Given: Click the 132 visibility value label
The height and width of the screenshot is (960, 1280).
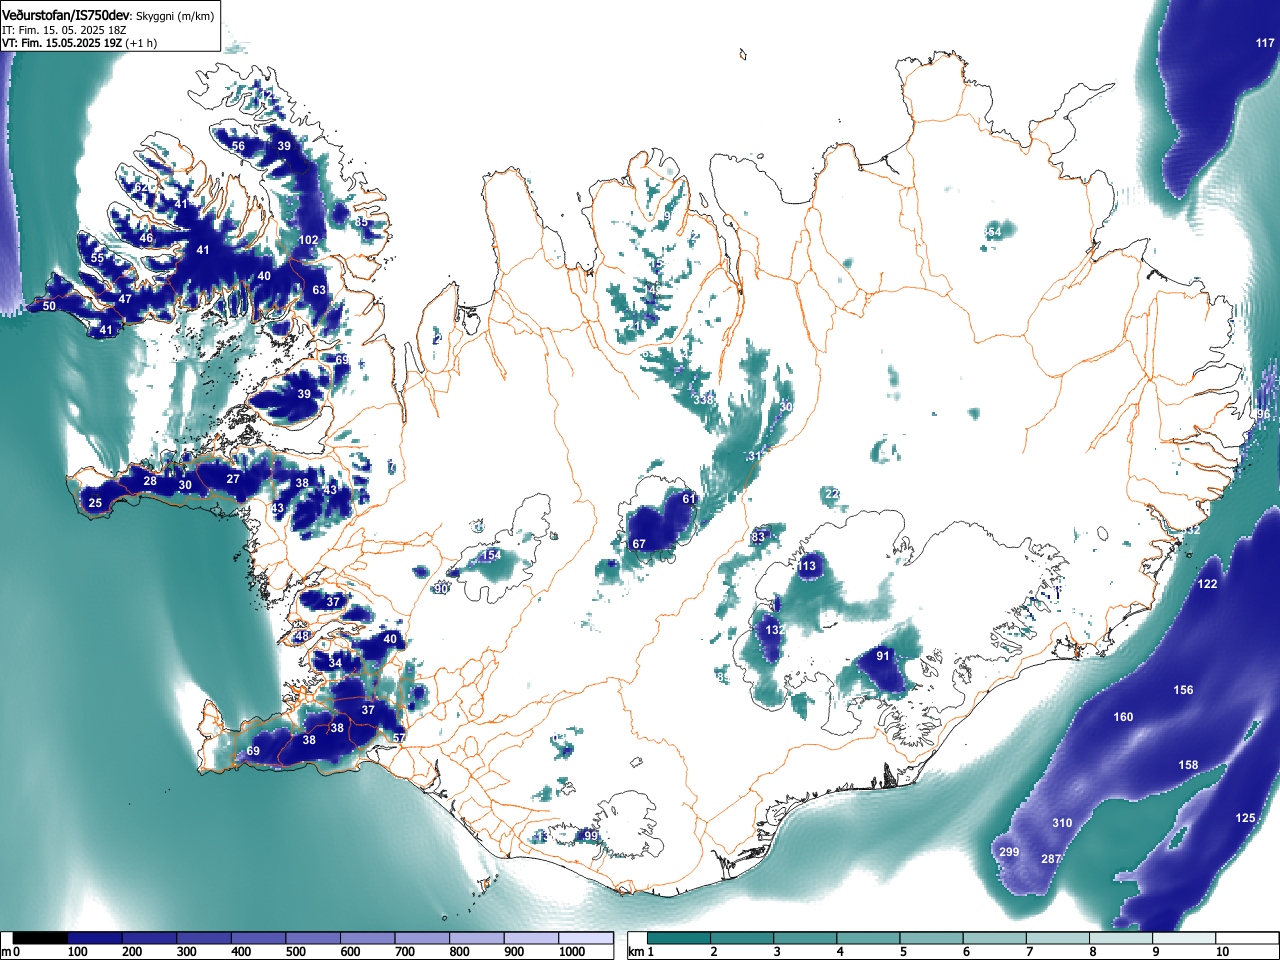Looking at the screenshot, I should [774, 630].
